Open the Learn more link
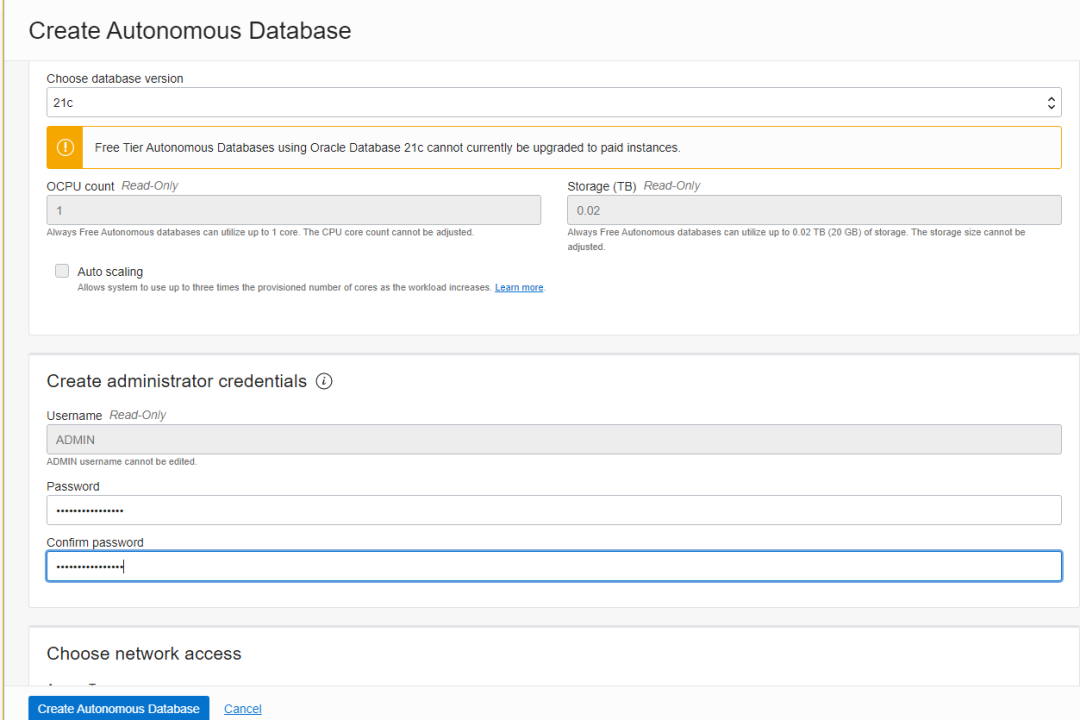Screen dimensions: 1080x720 tap(519, 288)
